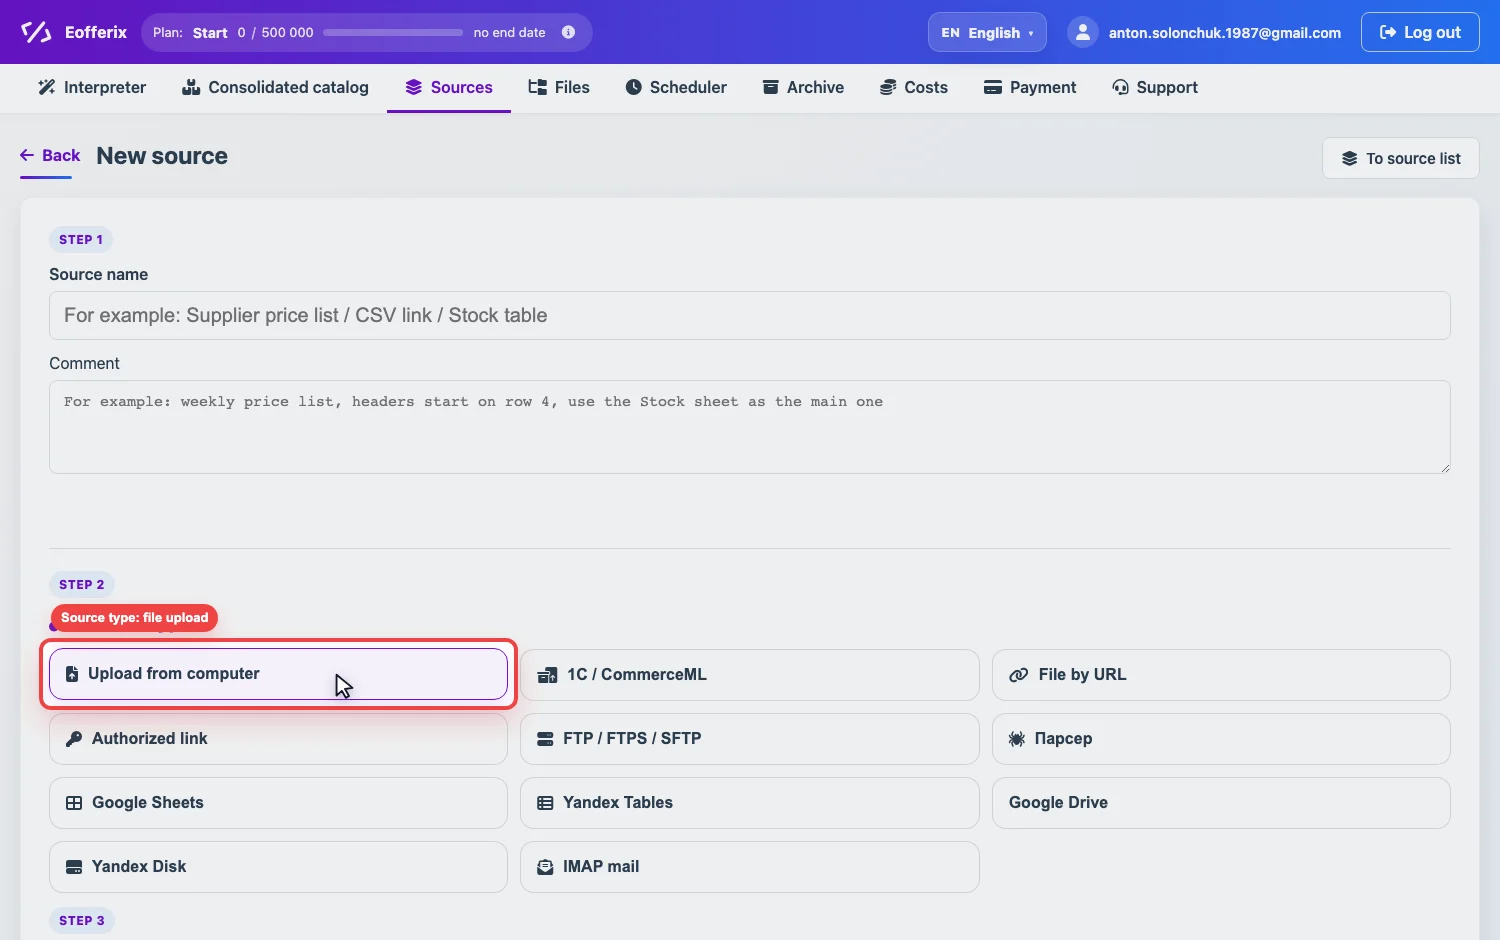Choose Upload from computer source type

coord(278,674)
